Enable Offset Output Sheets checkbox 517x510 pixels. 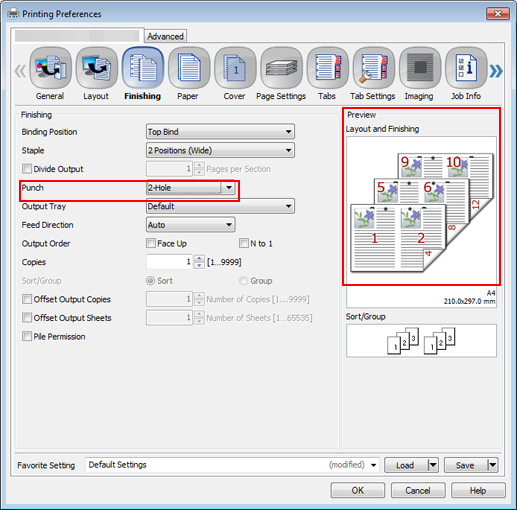(x=27, y=318)
